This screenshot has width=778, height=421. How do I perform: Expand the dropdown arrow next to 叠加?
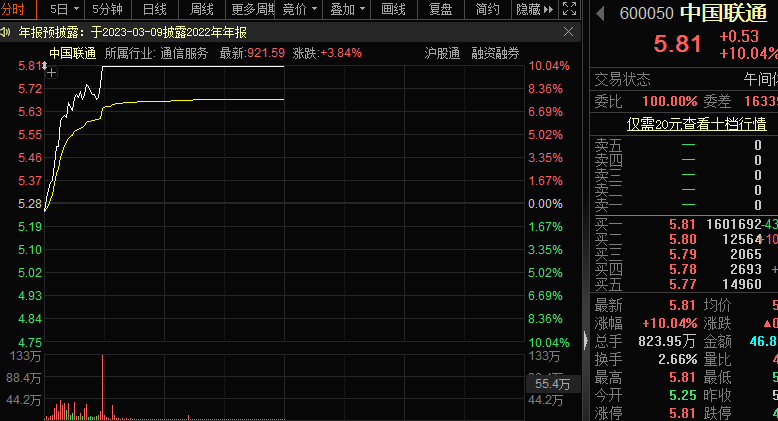(362, 9)
